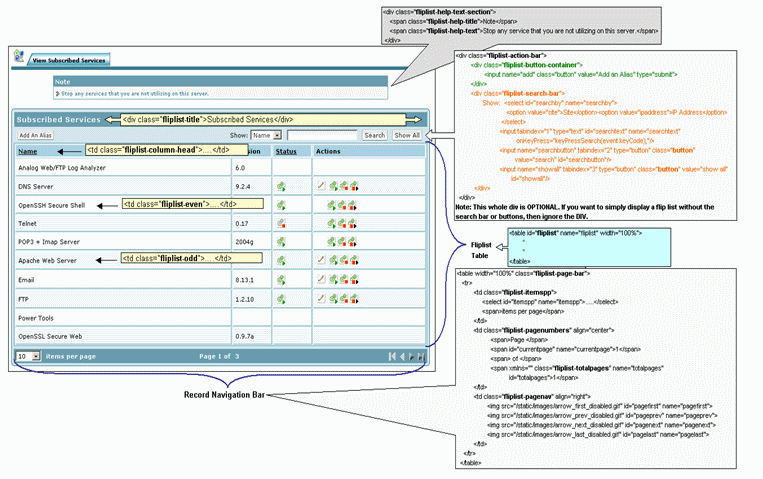Click the pencil edit icon for DNS Server
This screenshot has width=763, height=479.
coord(321,186)
